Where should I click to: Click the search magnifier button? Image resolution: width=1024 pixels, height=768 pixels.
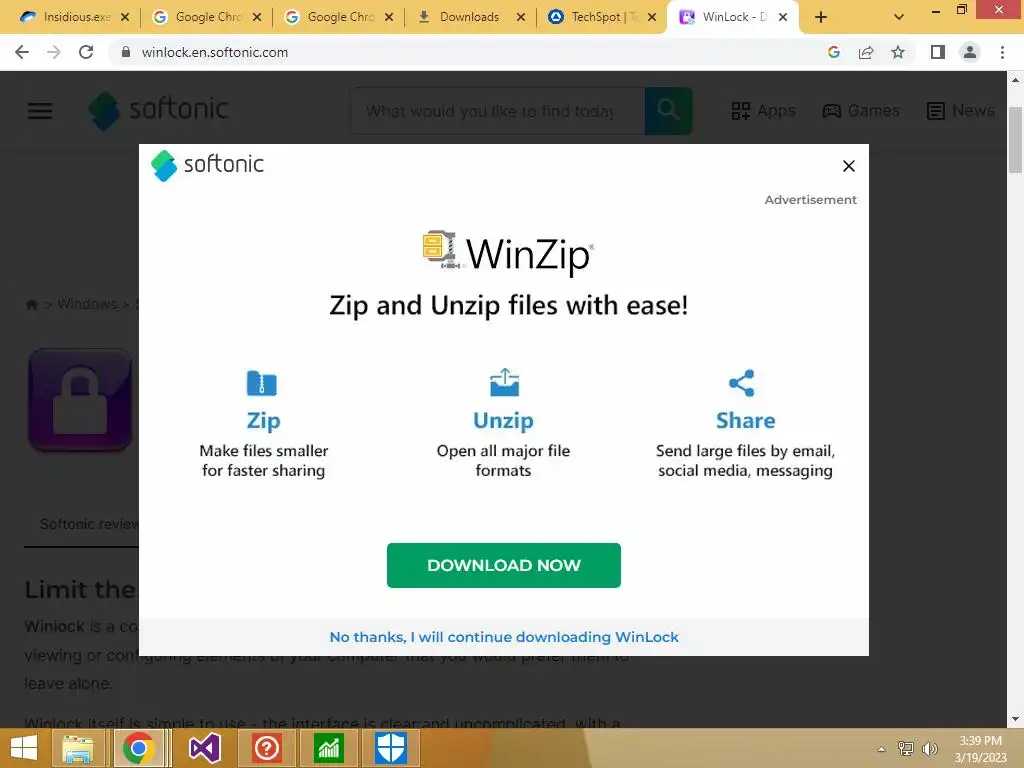(668, 110)
